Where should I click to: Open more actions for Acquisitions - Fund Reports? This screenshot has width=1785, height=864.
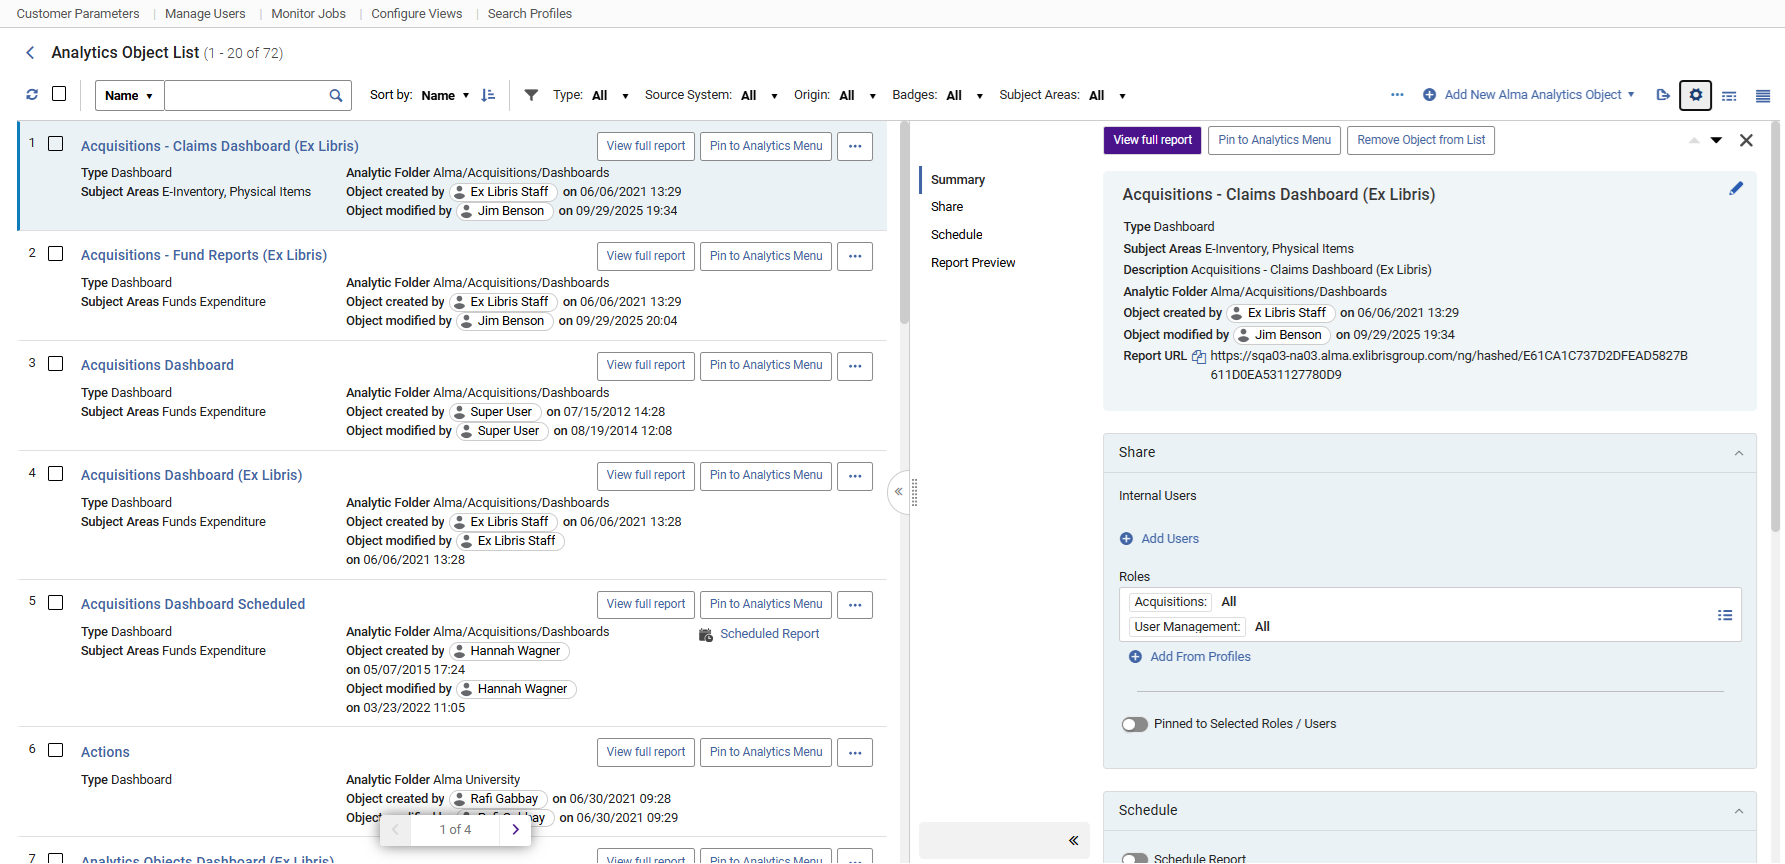pos(855,256)
